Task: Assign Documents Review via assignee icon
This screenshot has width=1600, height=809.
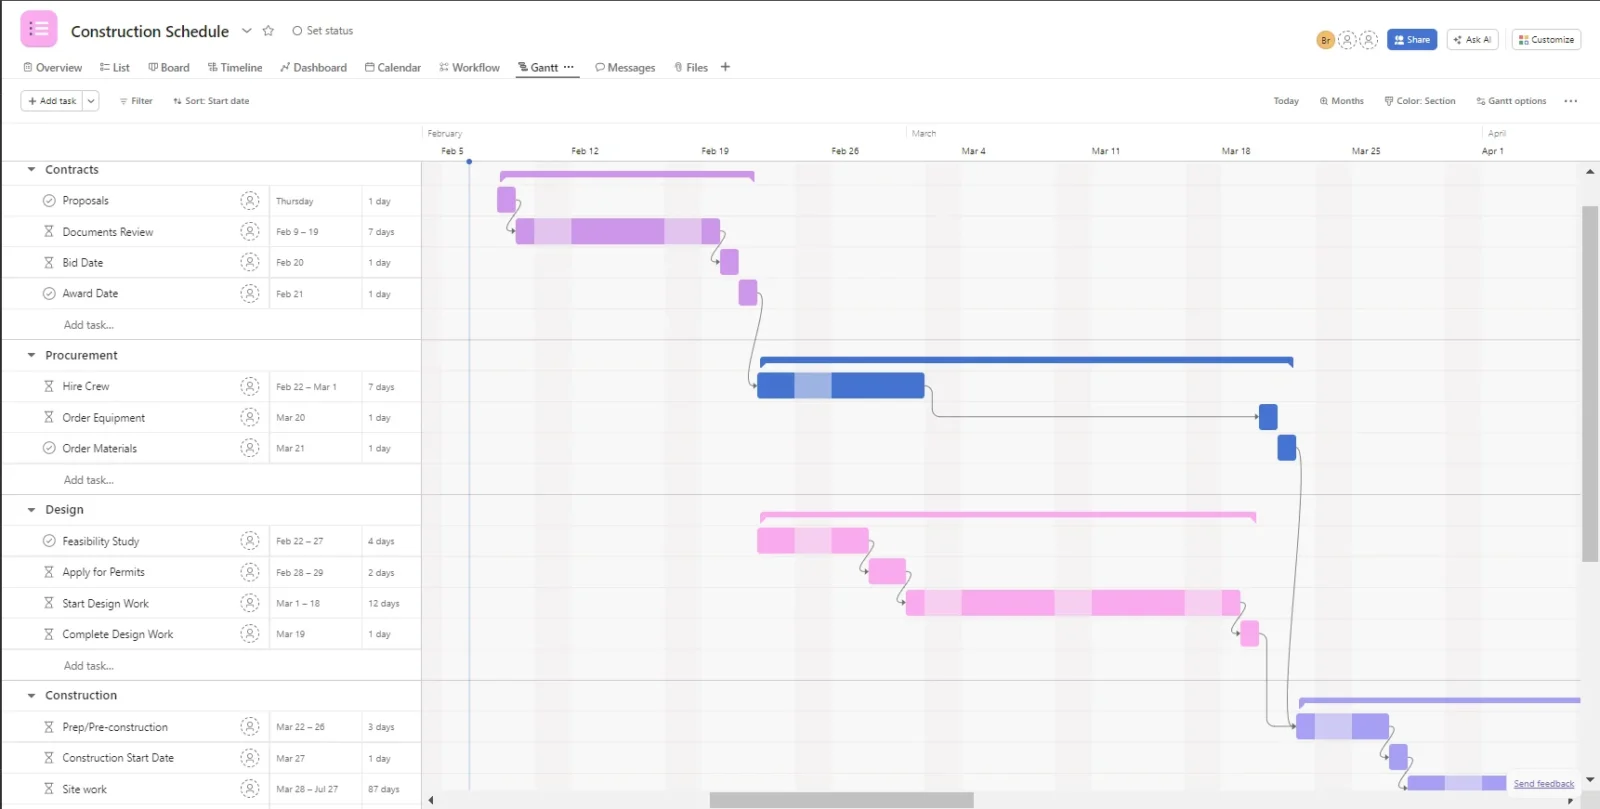Action: (x=250, y=231)
